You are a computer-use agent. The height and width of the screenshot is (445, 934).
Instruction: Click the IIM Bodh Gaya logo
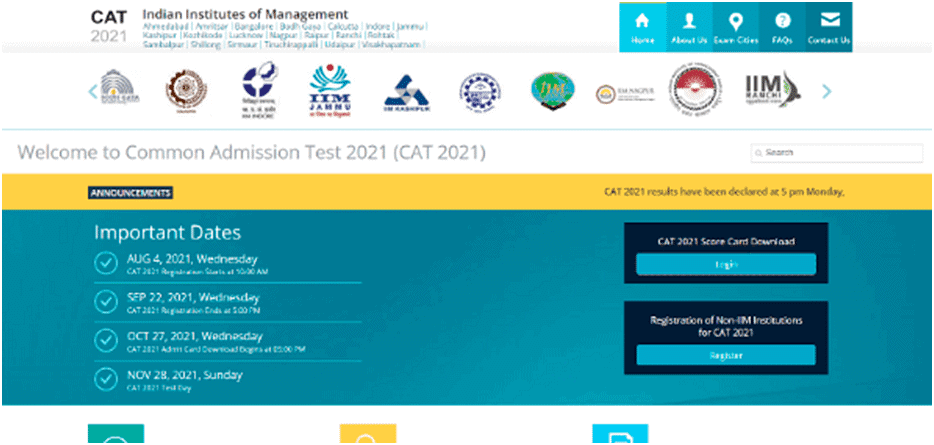click(120, 87)
